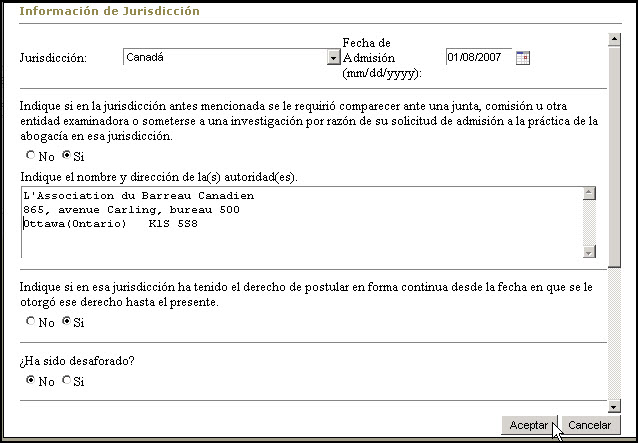Click the address textarea scrollbar track
The height and width of the screenshot is (443, 638).
589,222
